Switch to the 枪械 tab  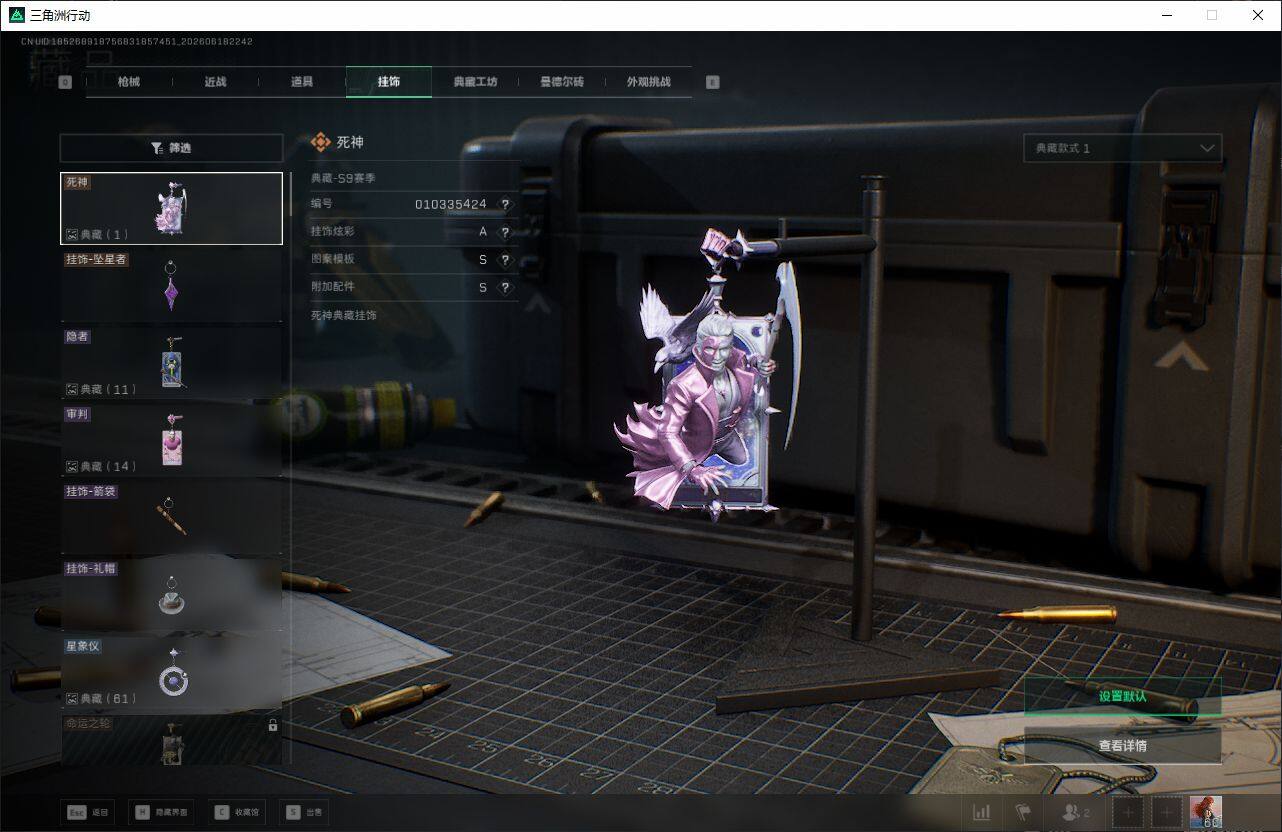coord(129,82)
